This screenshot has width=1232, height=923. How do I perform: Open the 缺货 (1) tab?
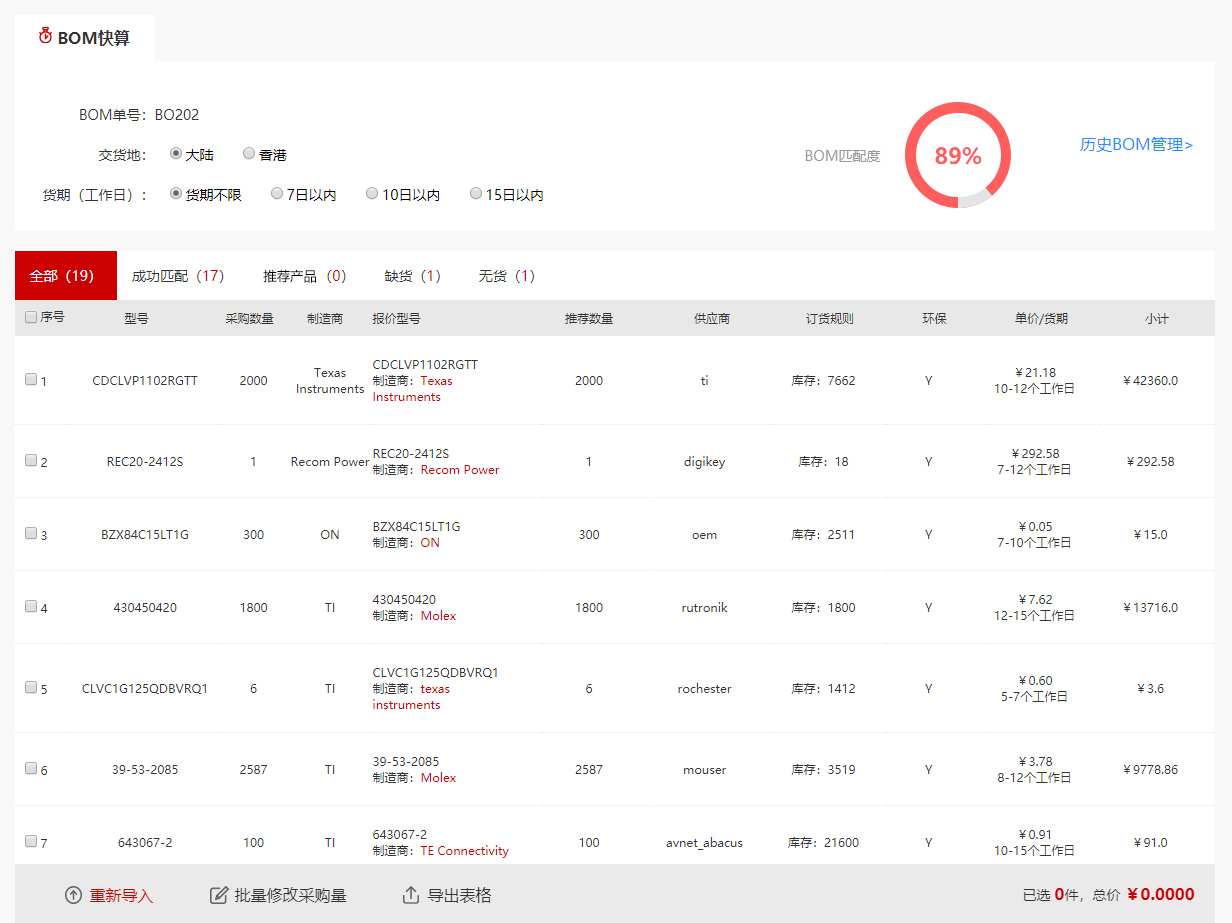(412, 276)
